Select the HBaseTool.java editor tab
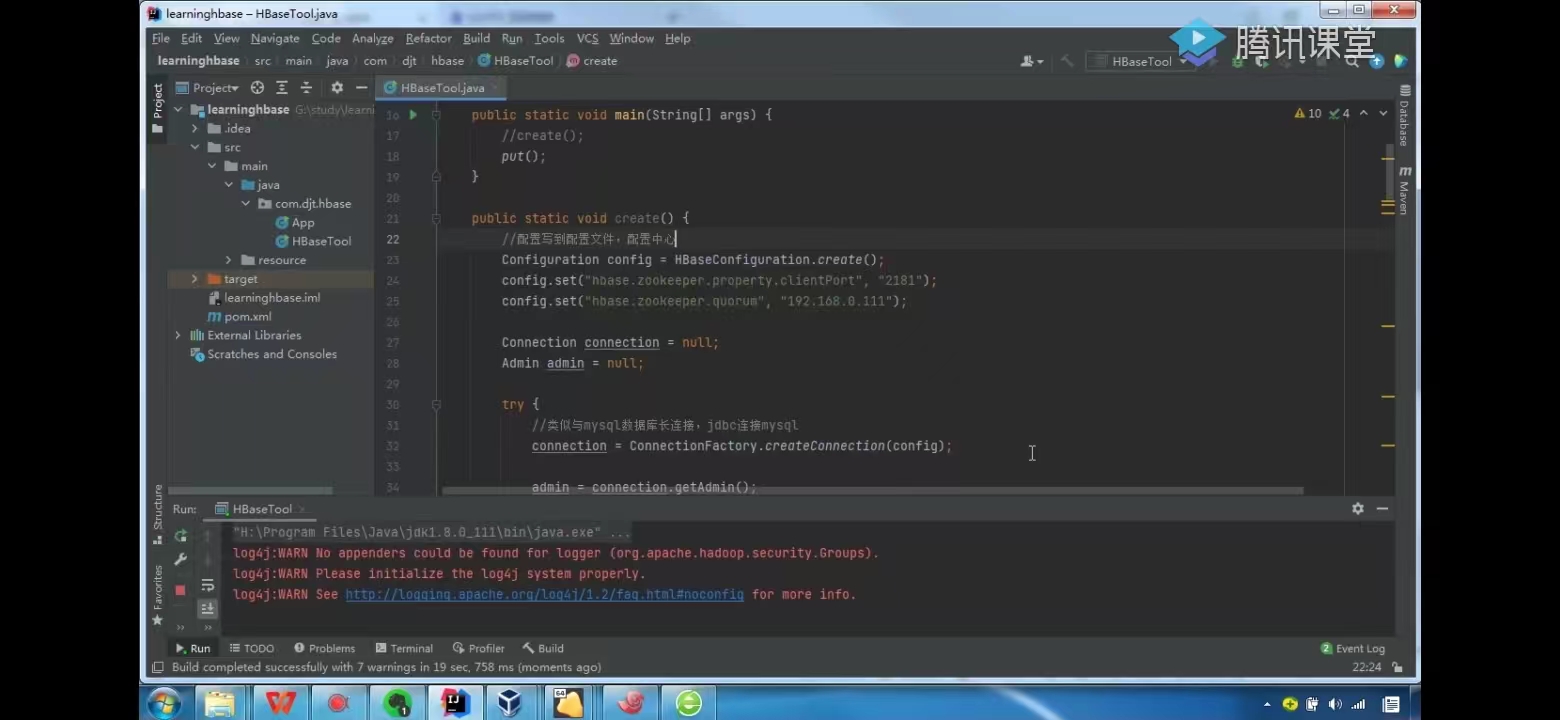The image size is (1560, 720). tap(441, 88)
